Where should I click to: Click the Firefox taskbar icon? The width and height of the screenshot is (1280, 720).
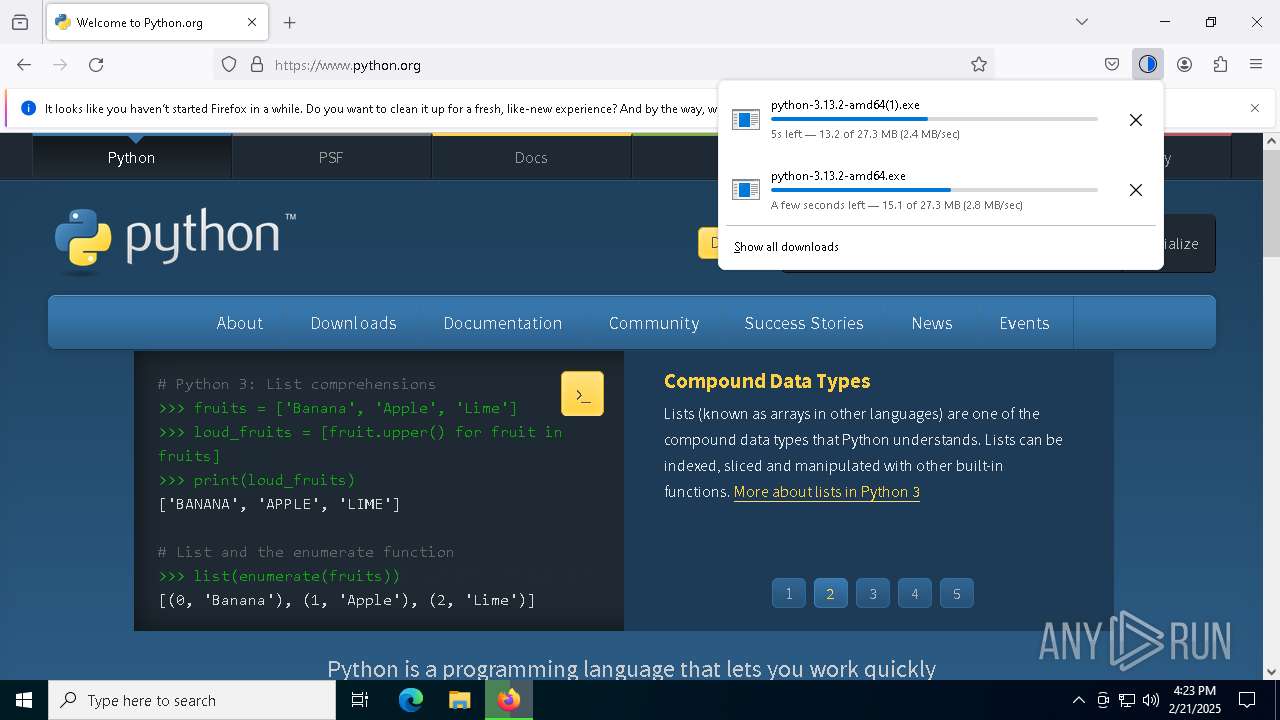pos(509,700)
